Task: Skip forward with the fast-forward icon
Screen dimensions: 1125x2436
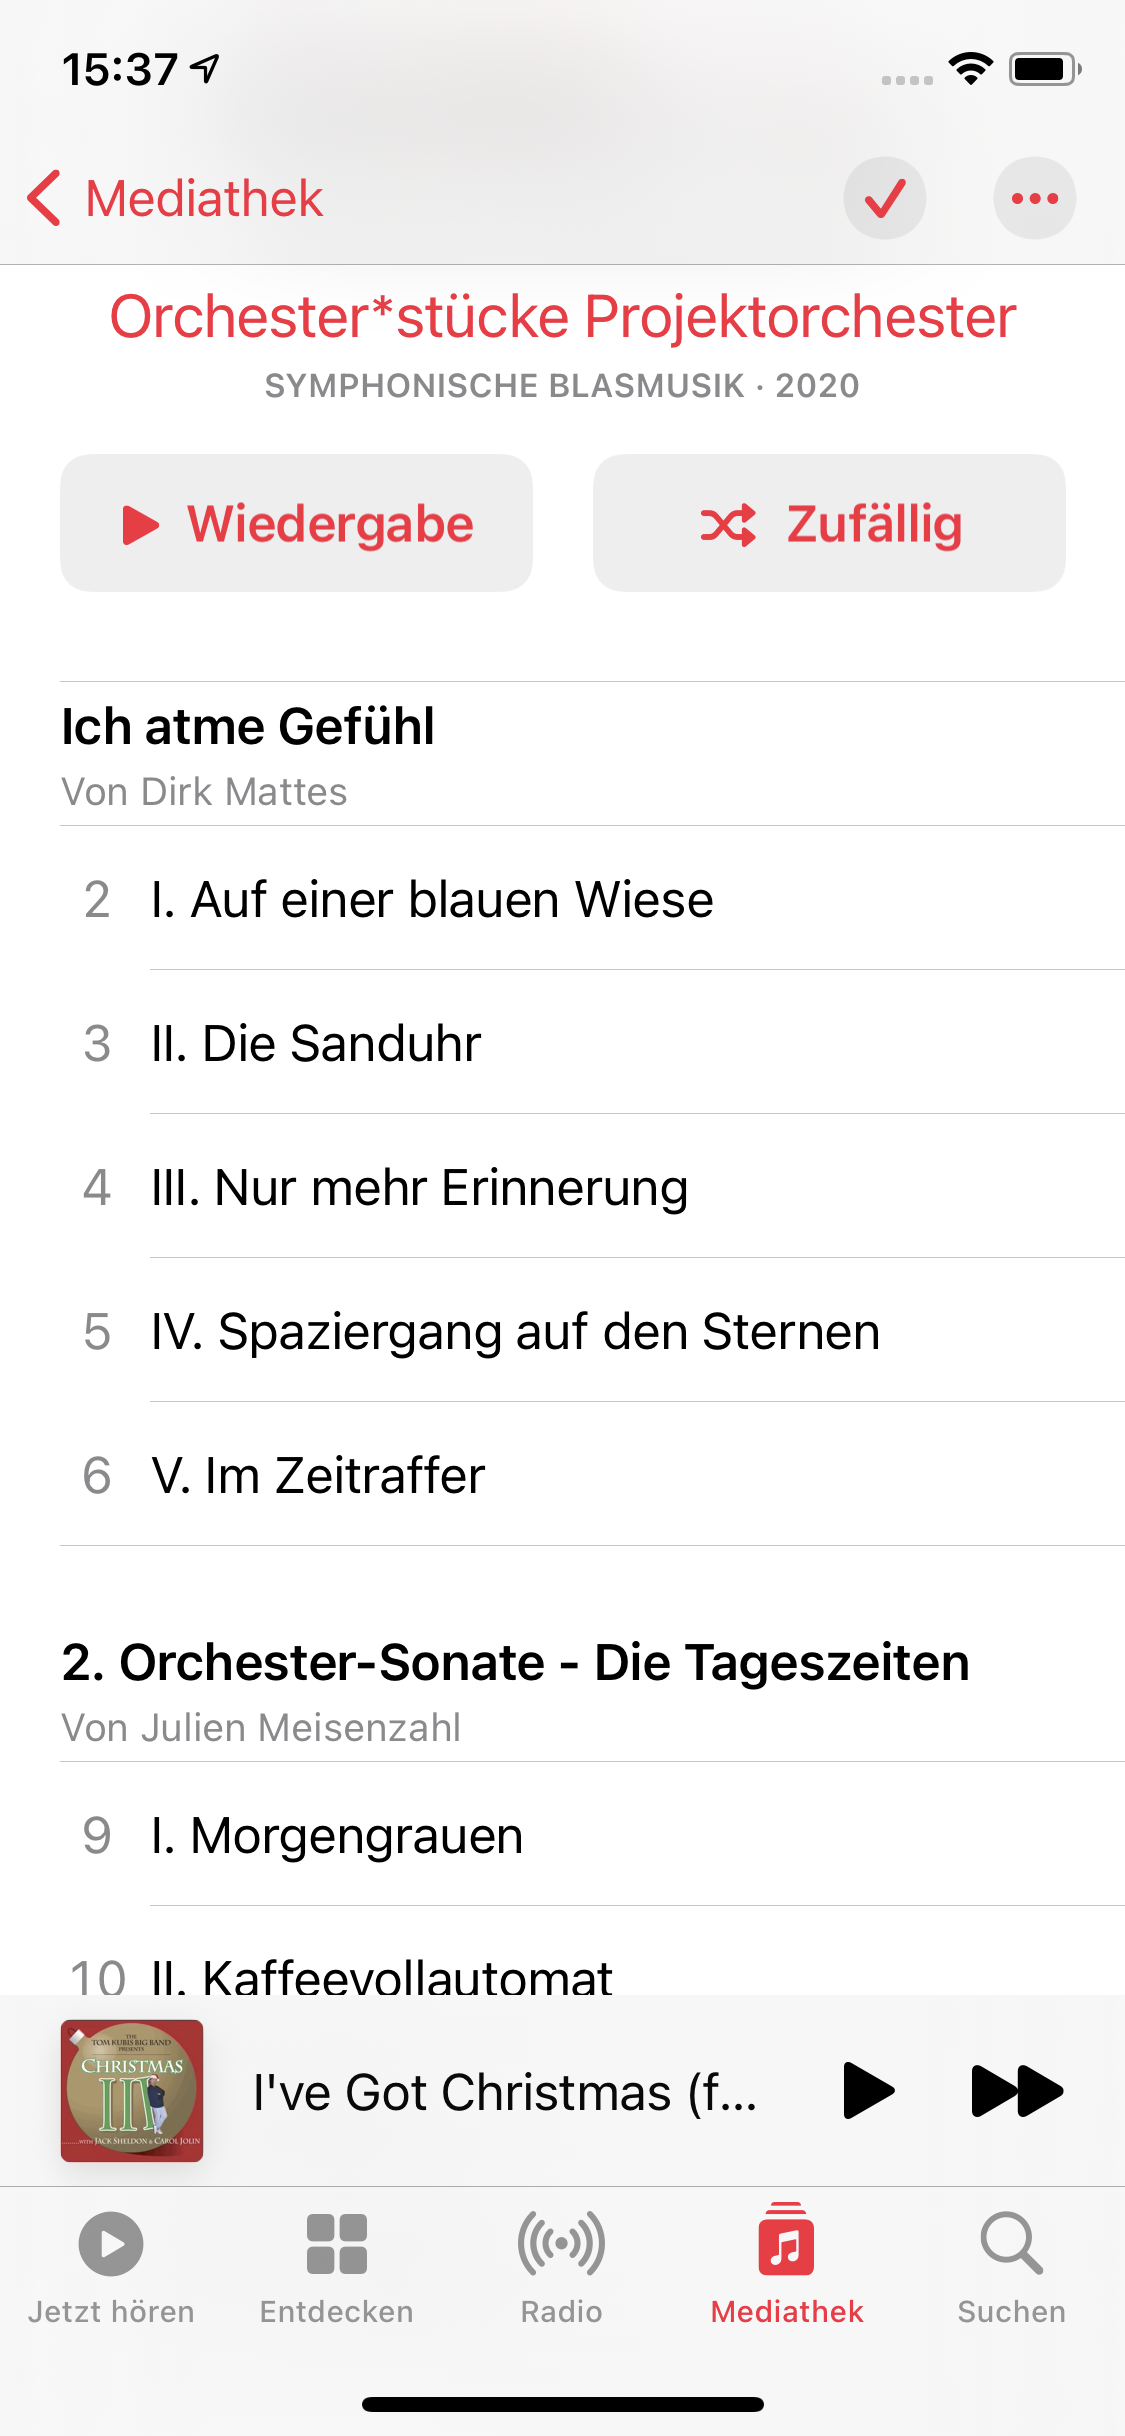Action: (1016, 2090)
